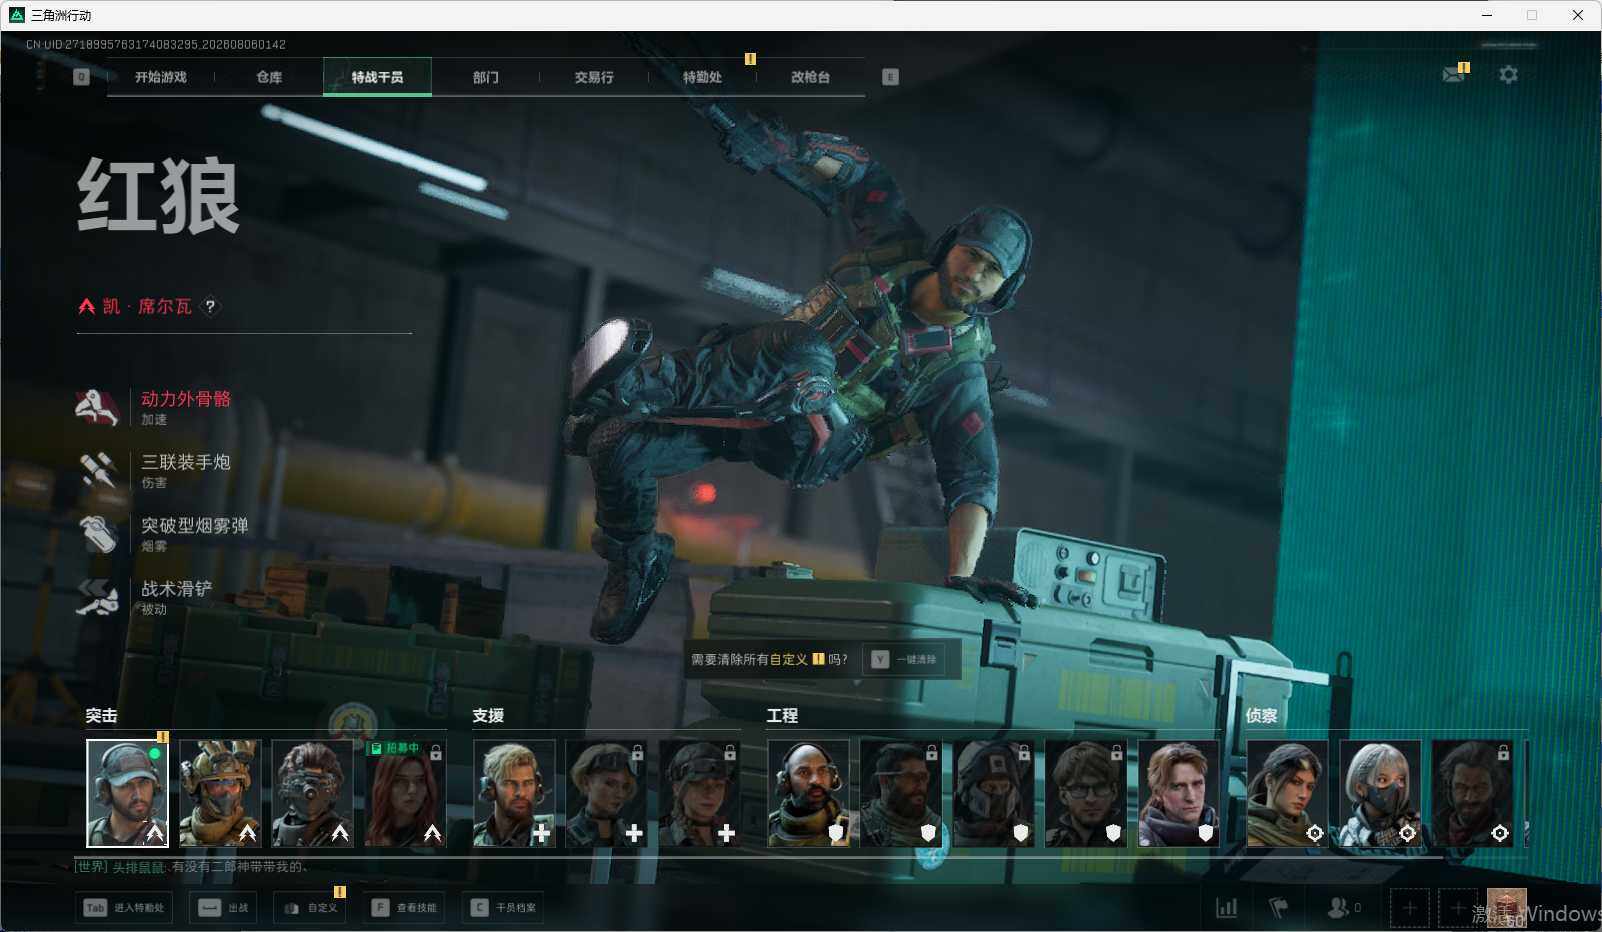Select the 动力外骨骼 skill icon

98,407
